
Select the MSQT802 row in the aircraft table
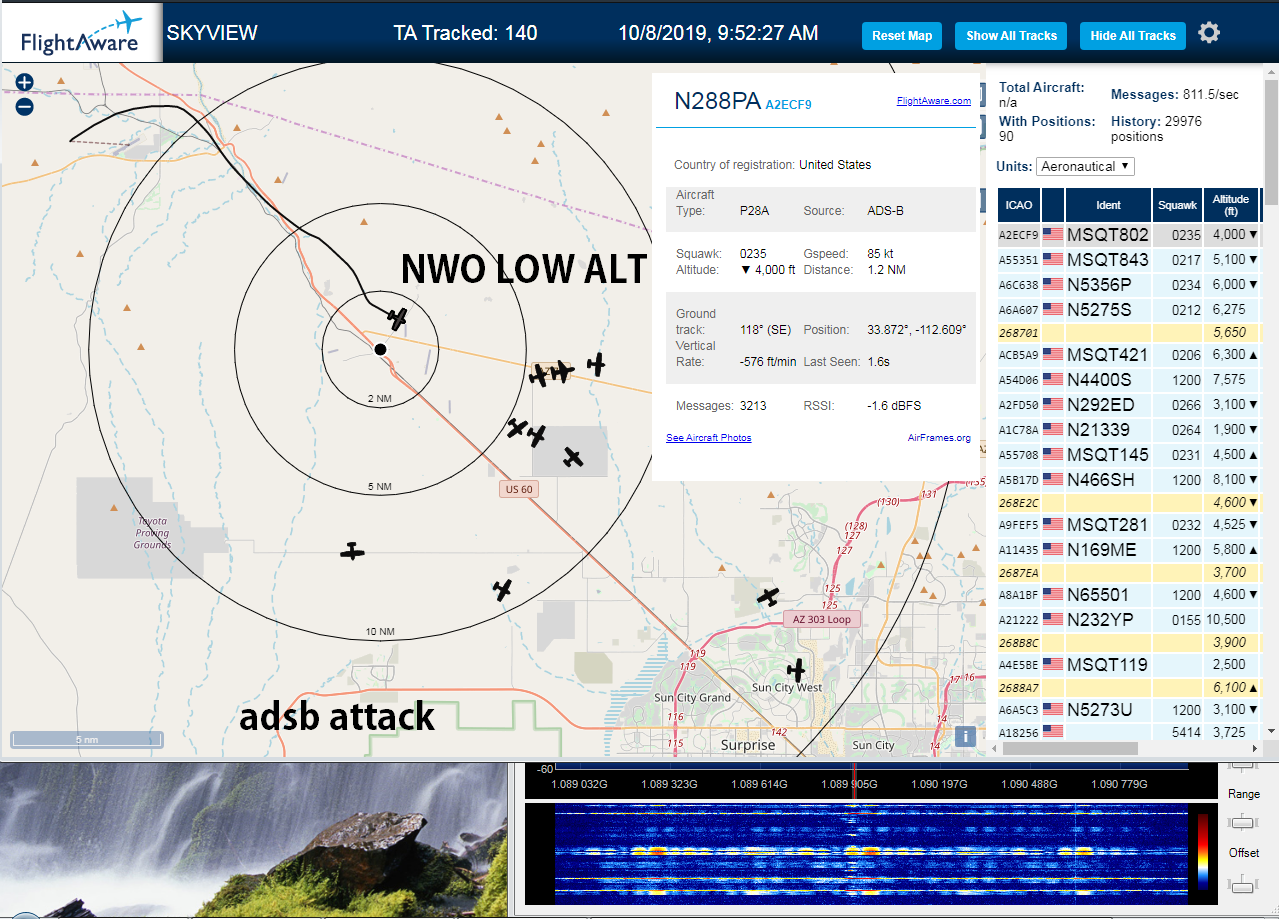coord(1129,235)
